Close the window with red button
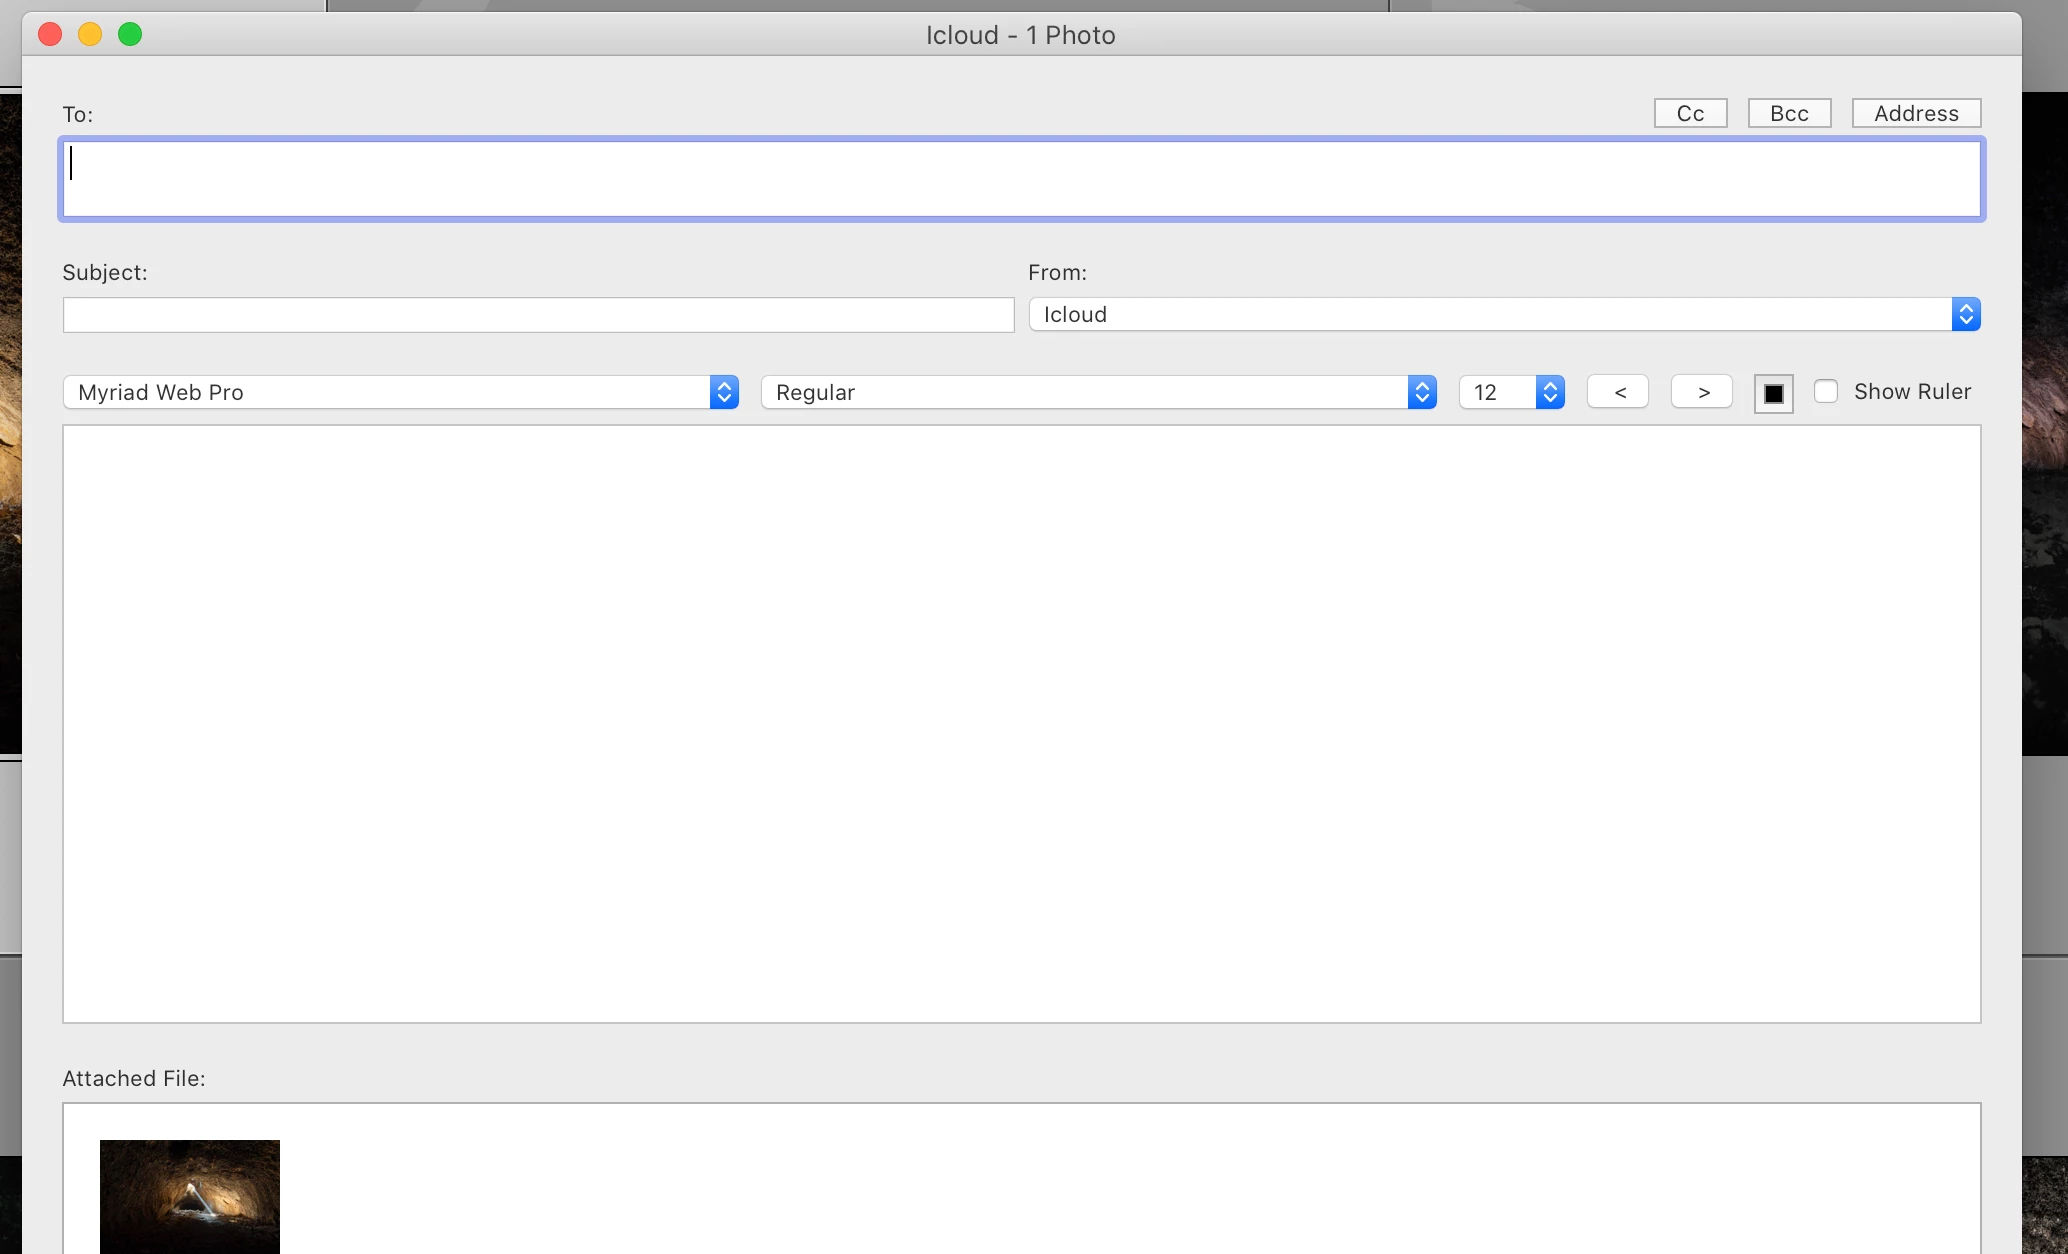 [50, 34]
